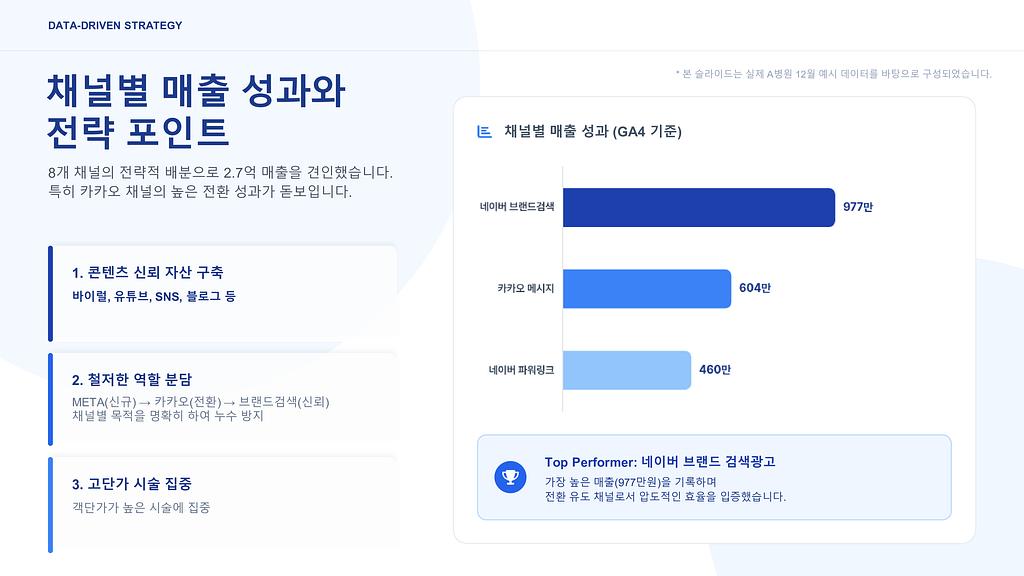The height and width of the screenshot is (576, 1024).
Task: Click the DATA-DRIVEN STRATEGY header text
Action: (115, 26)
